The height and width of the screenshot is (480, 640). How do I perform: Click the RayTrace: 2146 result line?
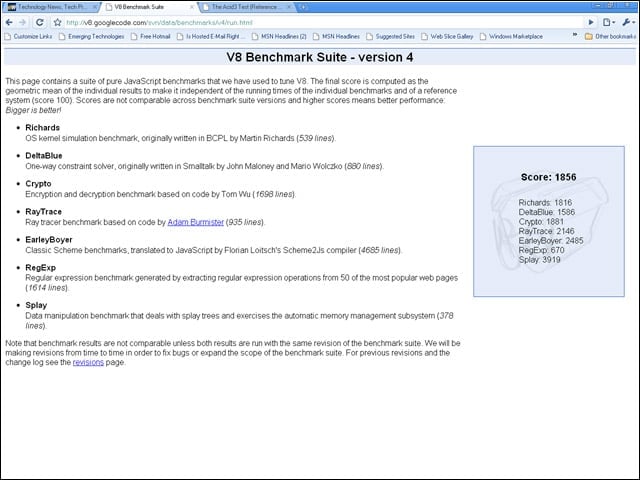(x=546, y=231)
